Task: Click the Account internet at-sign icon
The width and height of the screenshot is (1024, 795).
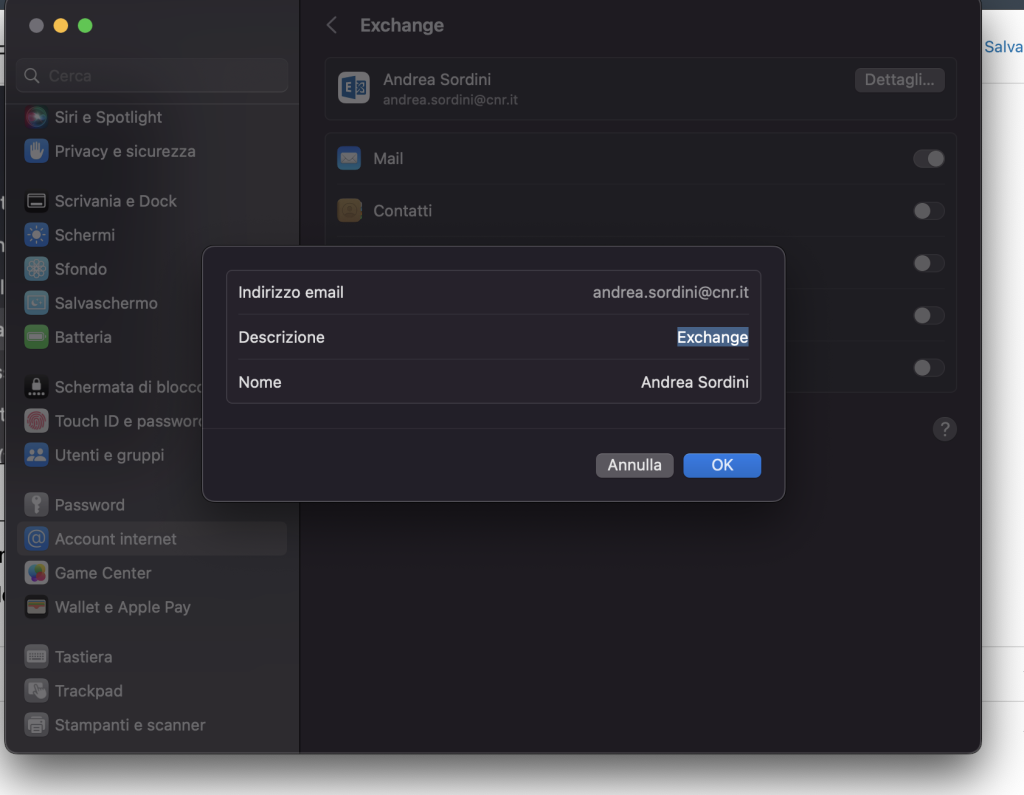Action: click(37, 539)
